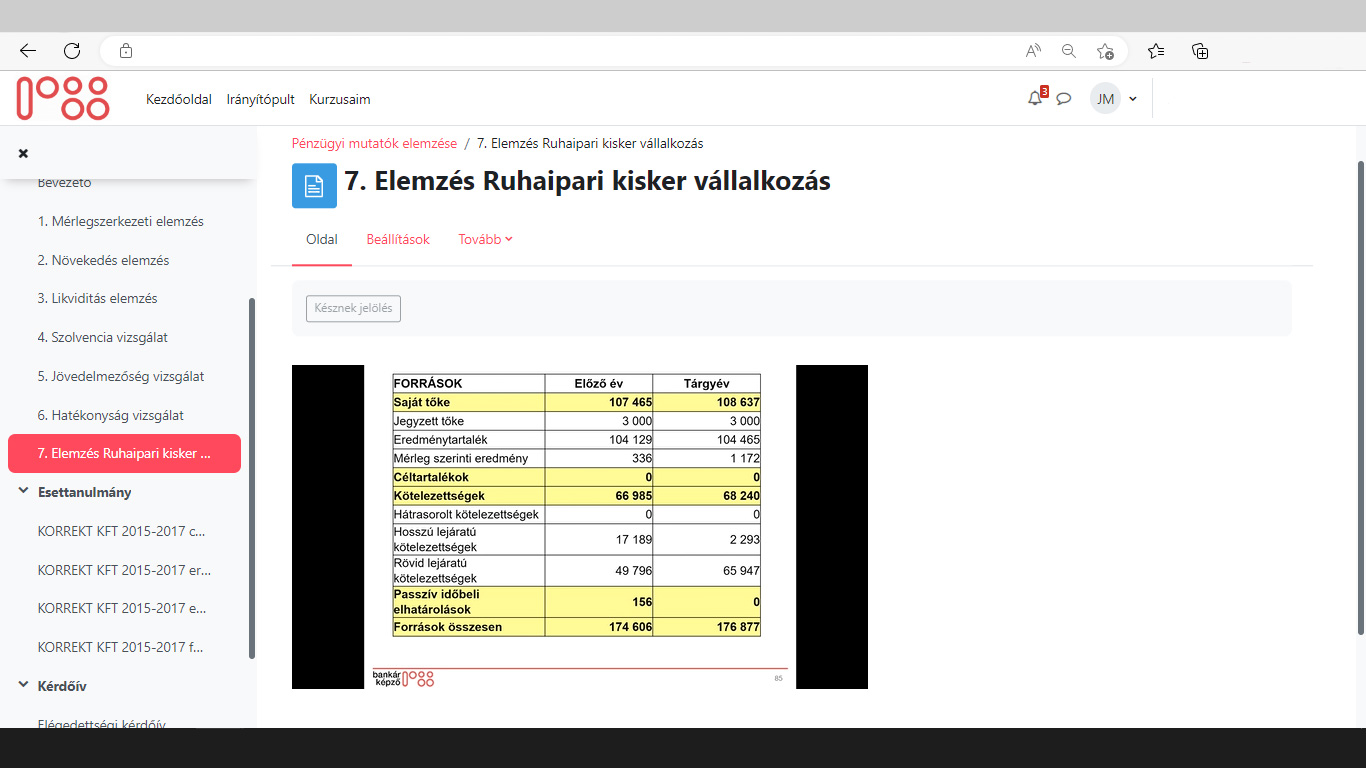The image size is (1366, 768).
Task: Open browser Collections icon
Action: (1200, 50)
